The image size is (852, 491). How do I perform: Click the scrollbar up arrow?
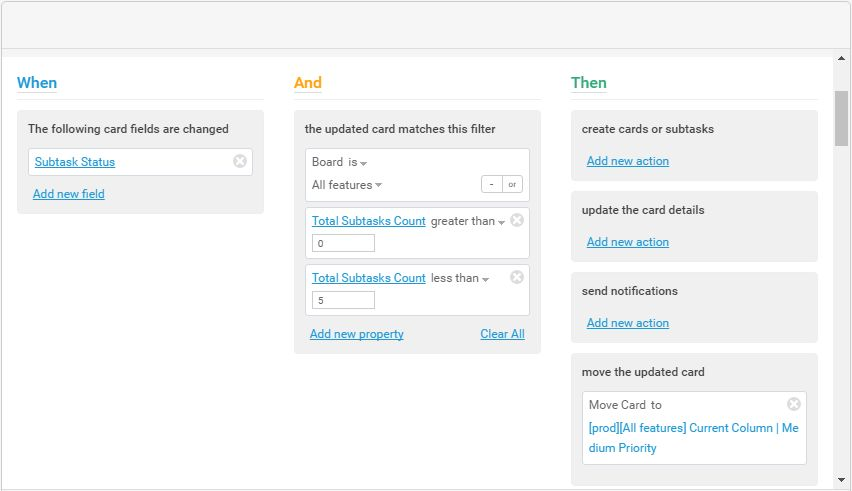coord(842,60)
